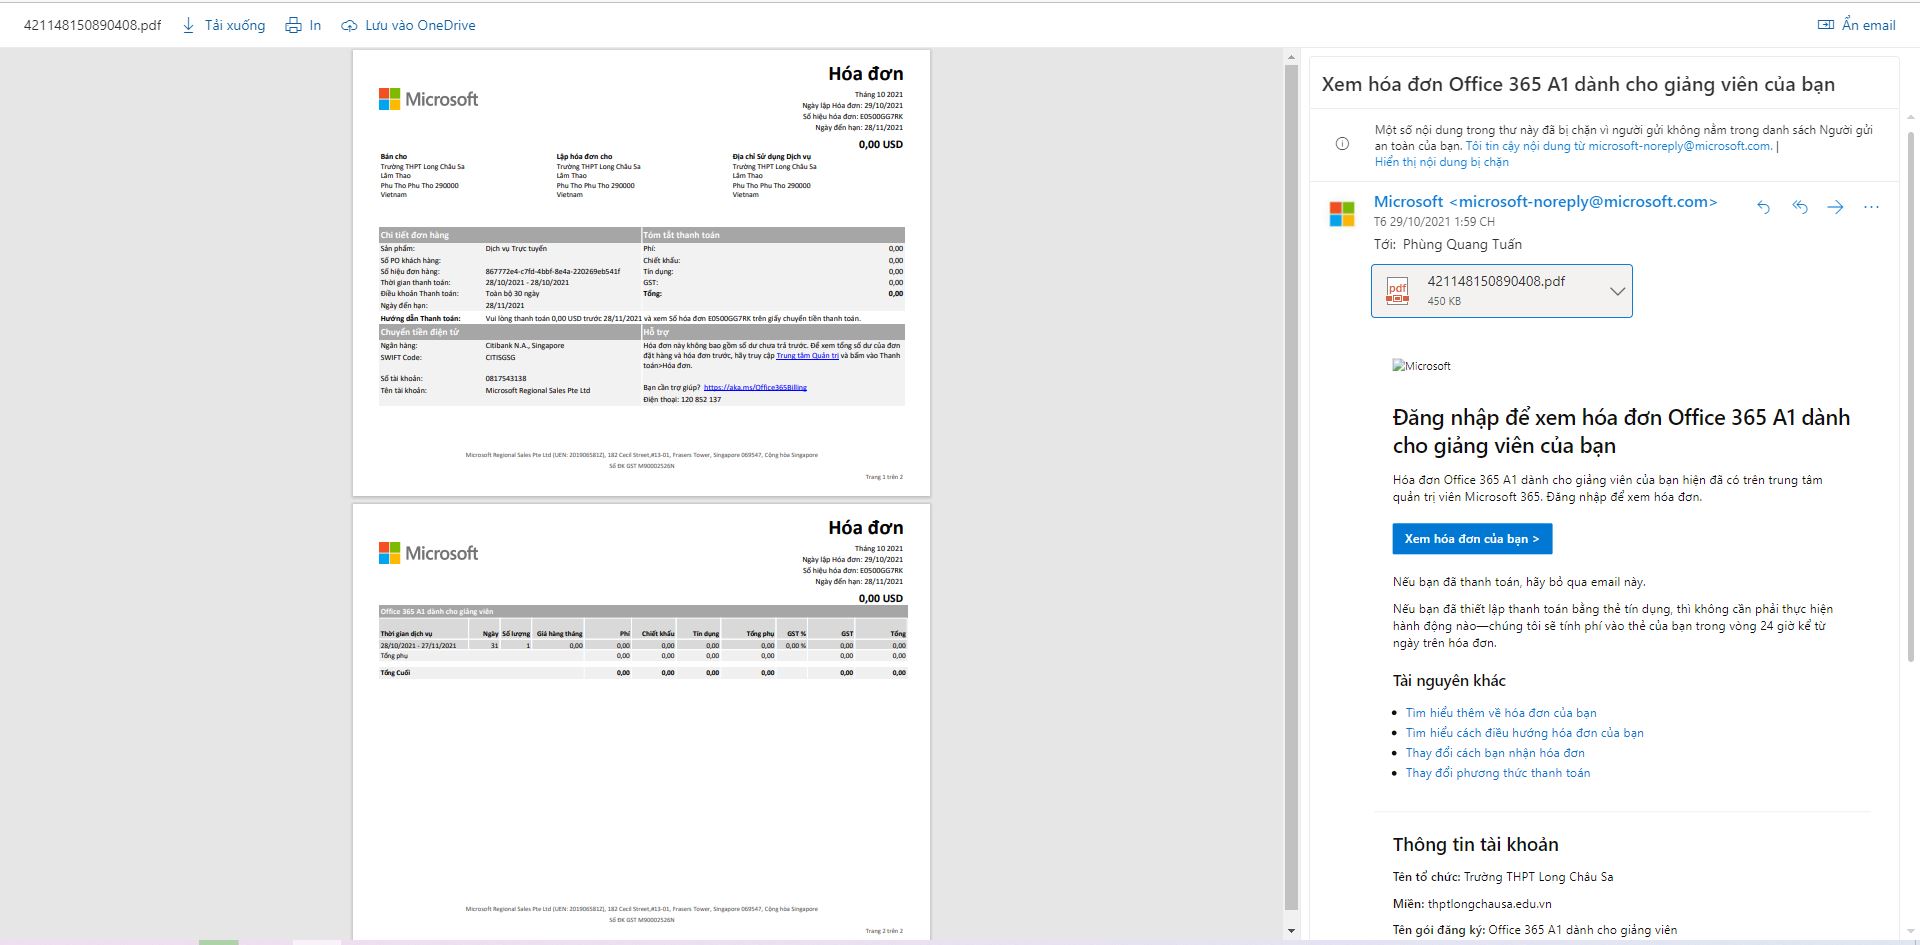Click the Reply all icon
The height and width of the screenshot is (945, 1920).
tap(1800, 207)
